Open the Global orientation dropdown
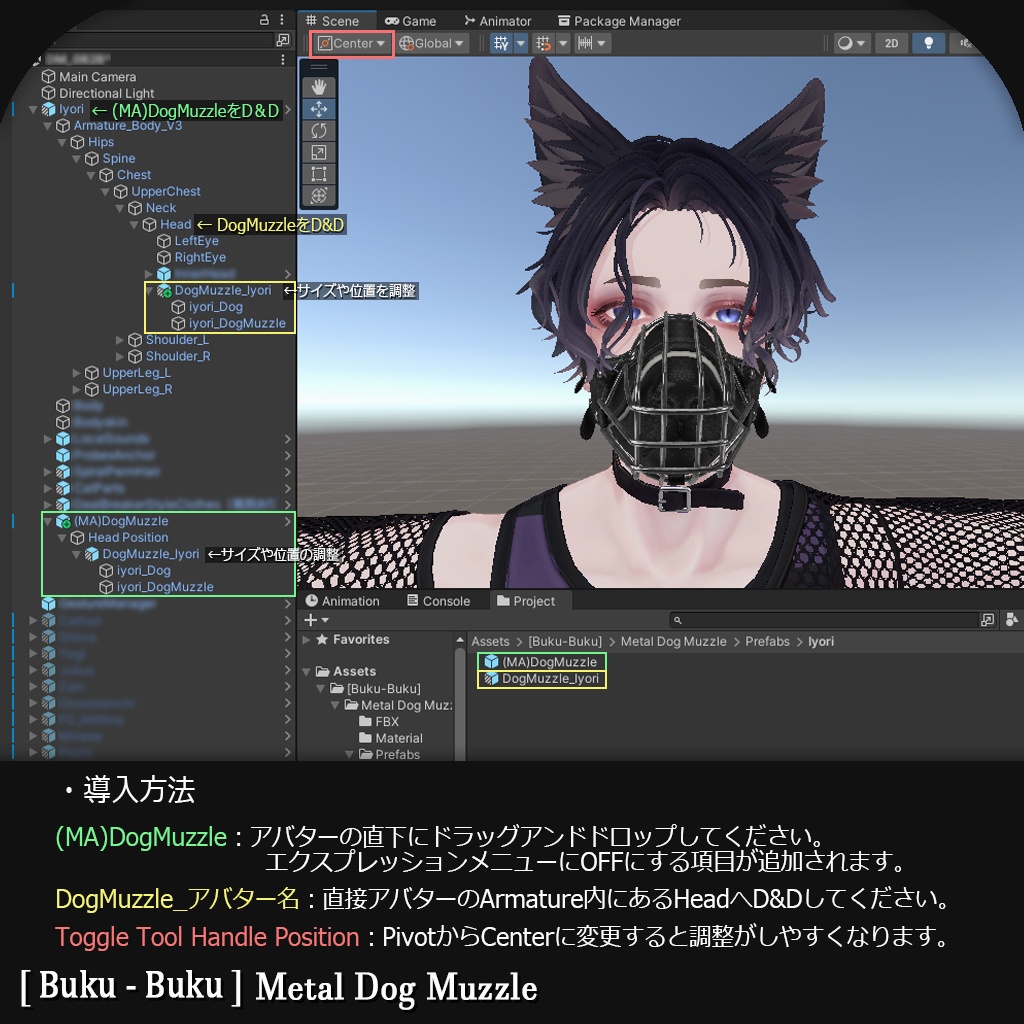 point(429,43)
